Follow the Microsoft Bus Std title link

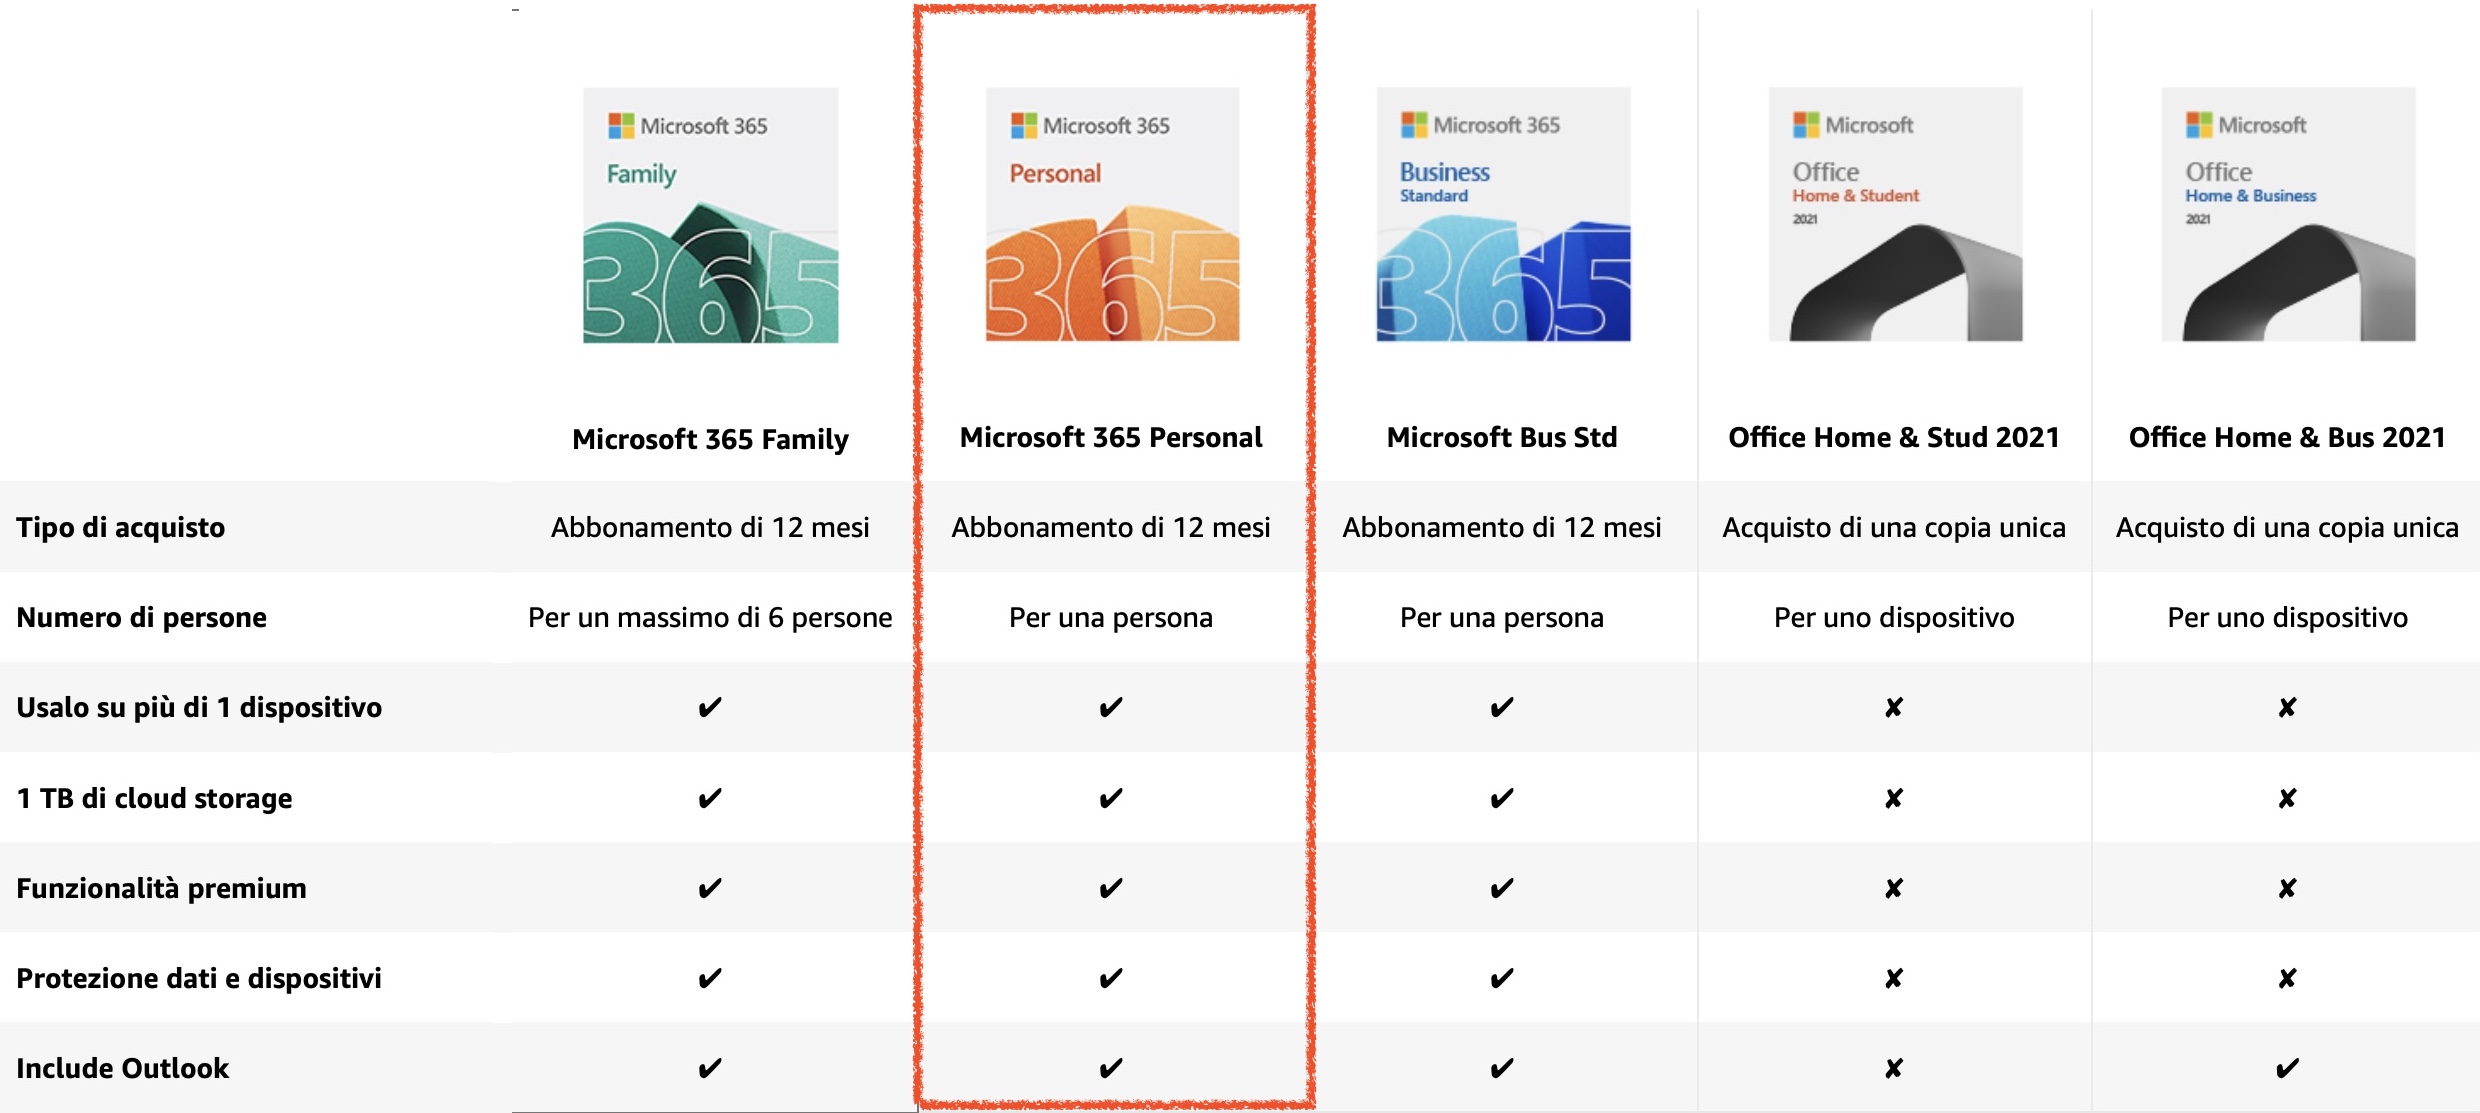(x=1502, y=437)
